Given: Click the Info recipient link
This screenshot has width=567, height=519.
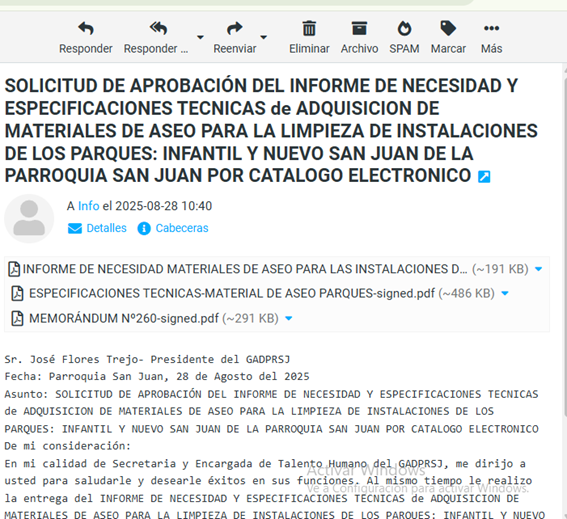Looking at the screenshot, I should 89,206.
